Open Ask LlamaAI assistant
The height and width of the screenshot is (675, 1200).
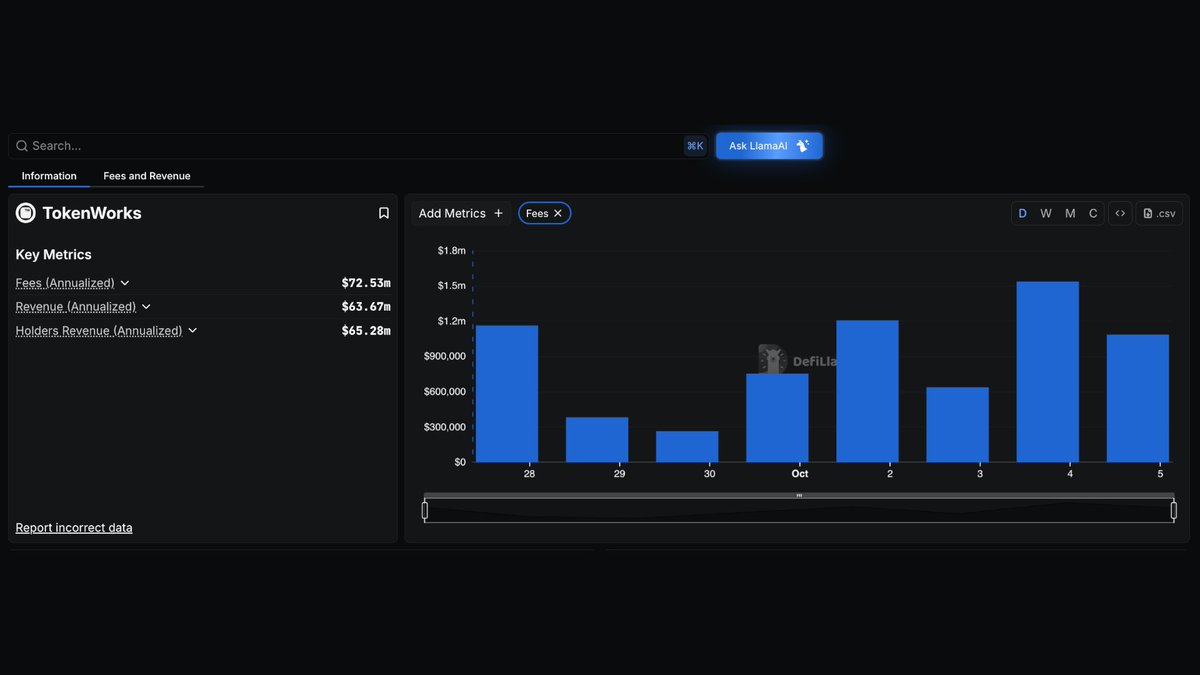tap(769, 146)
